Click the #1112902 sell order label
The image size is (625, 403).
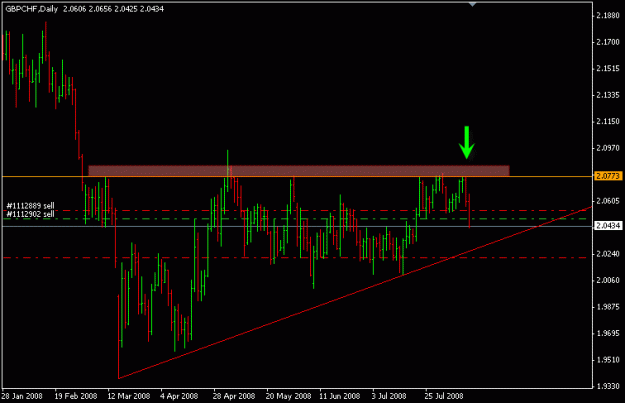pyautogui.click(x=30, y=214)
